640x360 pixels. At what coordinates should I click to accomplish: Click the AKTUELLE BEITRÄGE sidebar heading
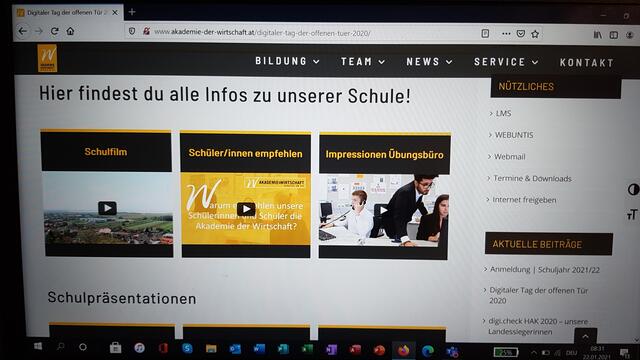tap(537, 244)
